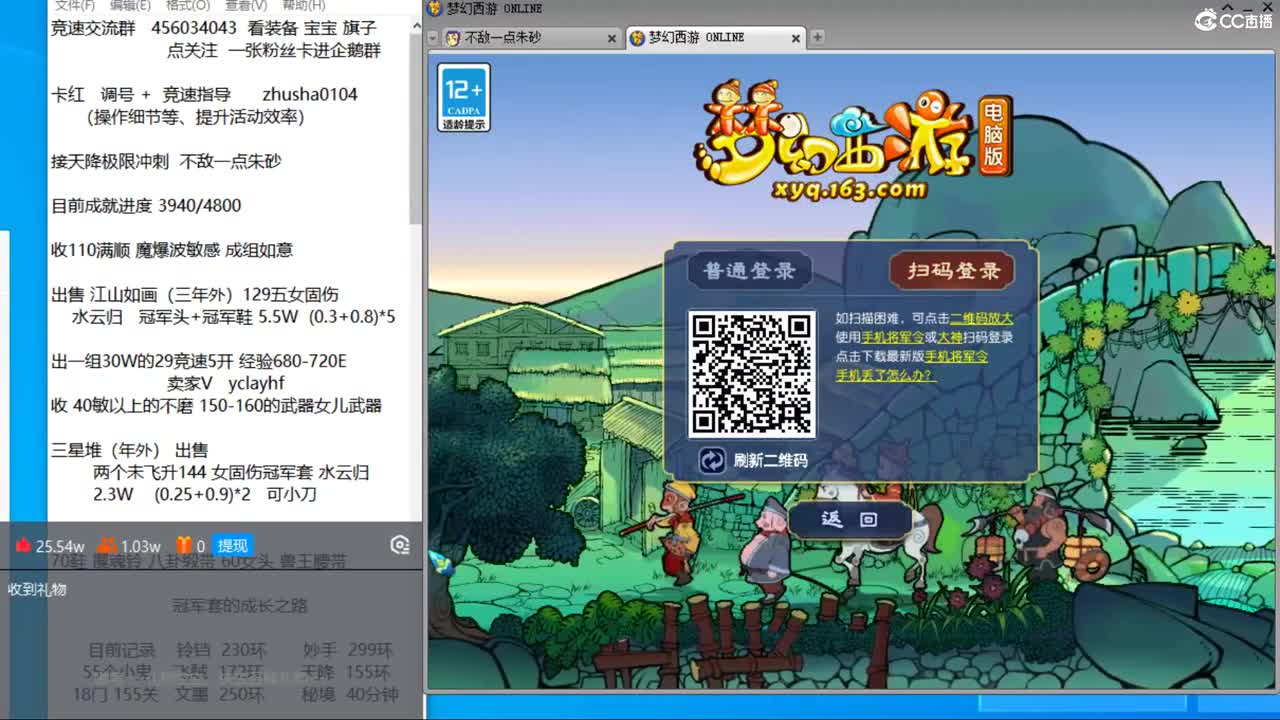Click the 卖家V yclayhf line

pyautogui.click(x=226, y=383)
